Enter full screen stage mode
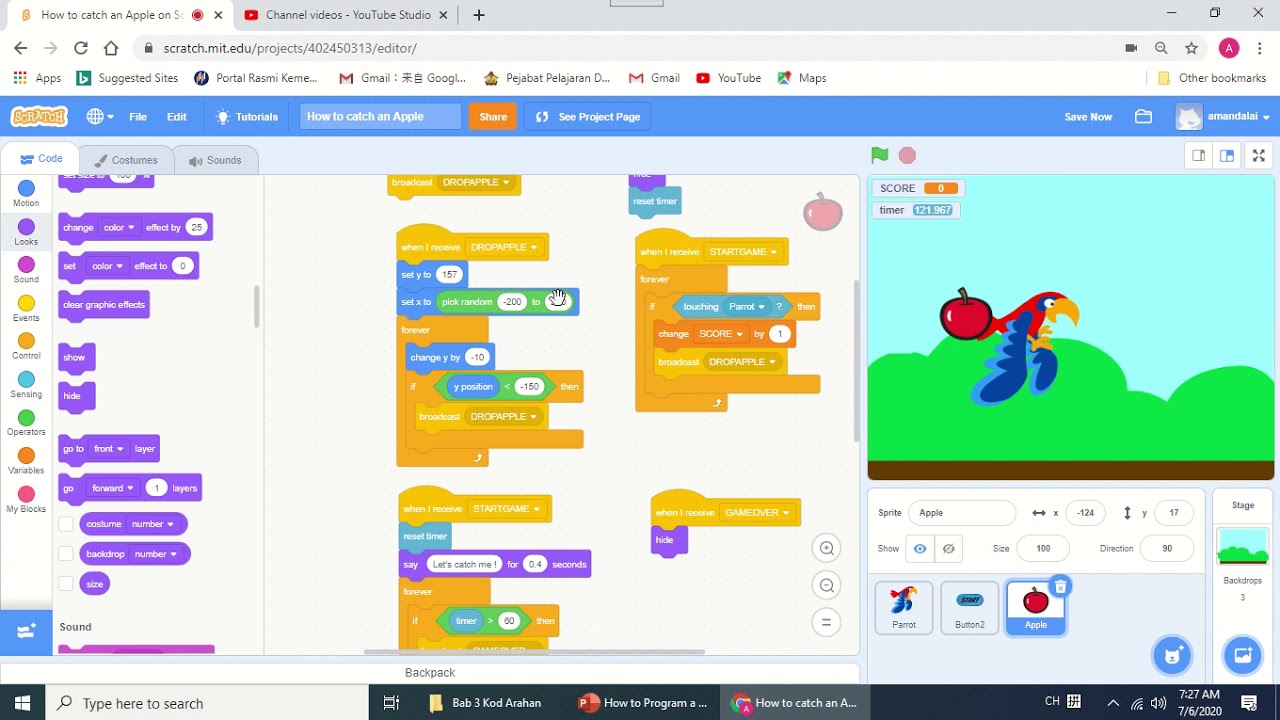 [x=1259, y=155]
